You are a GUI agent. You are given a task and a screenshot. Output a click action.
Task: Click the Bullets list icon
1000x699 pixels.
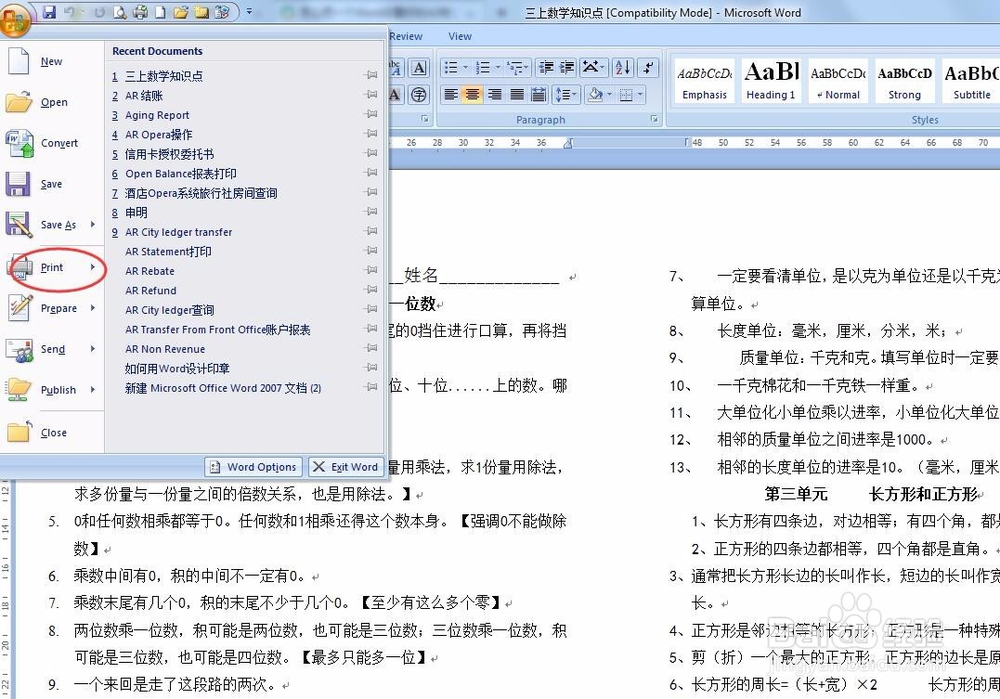451,67
